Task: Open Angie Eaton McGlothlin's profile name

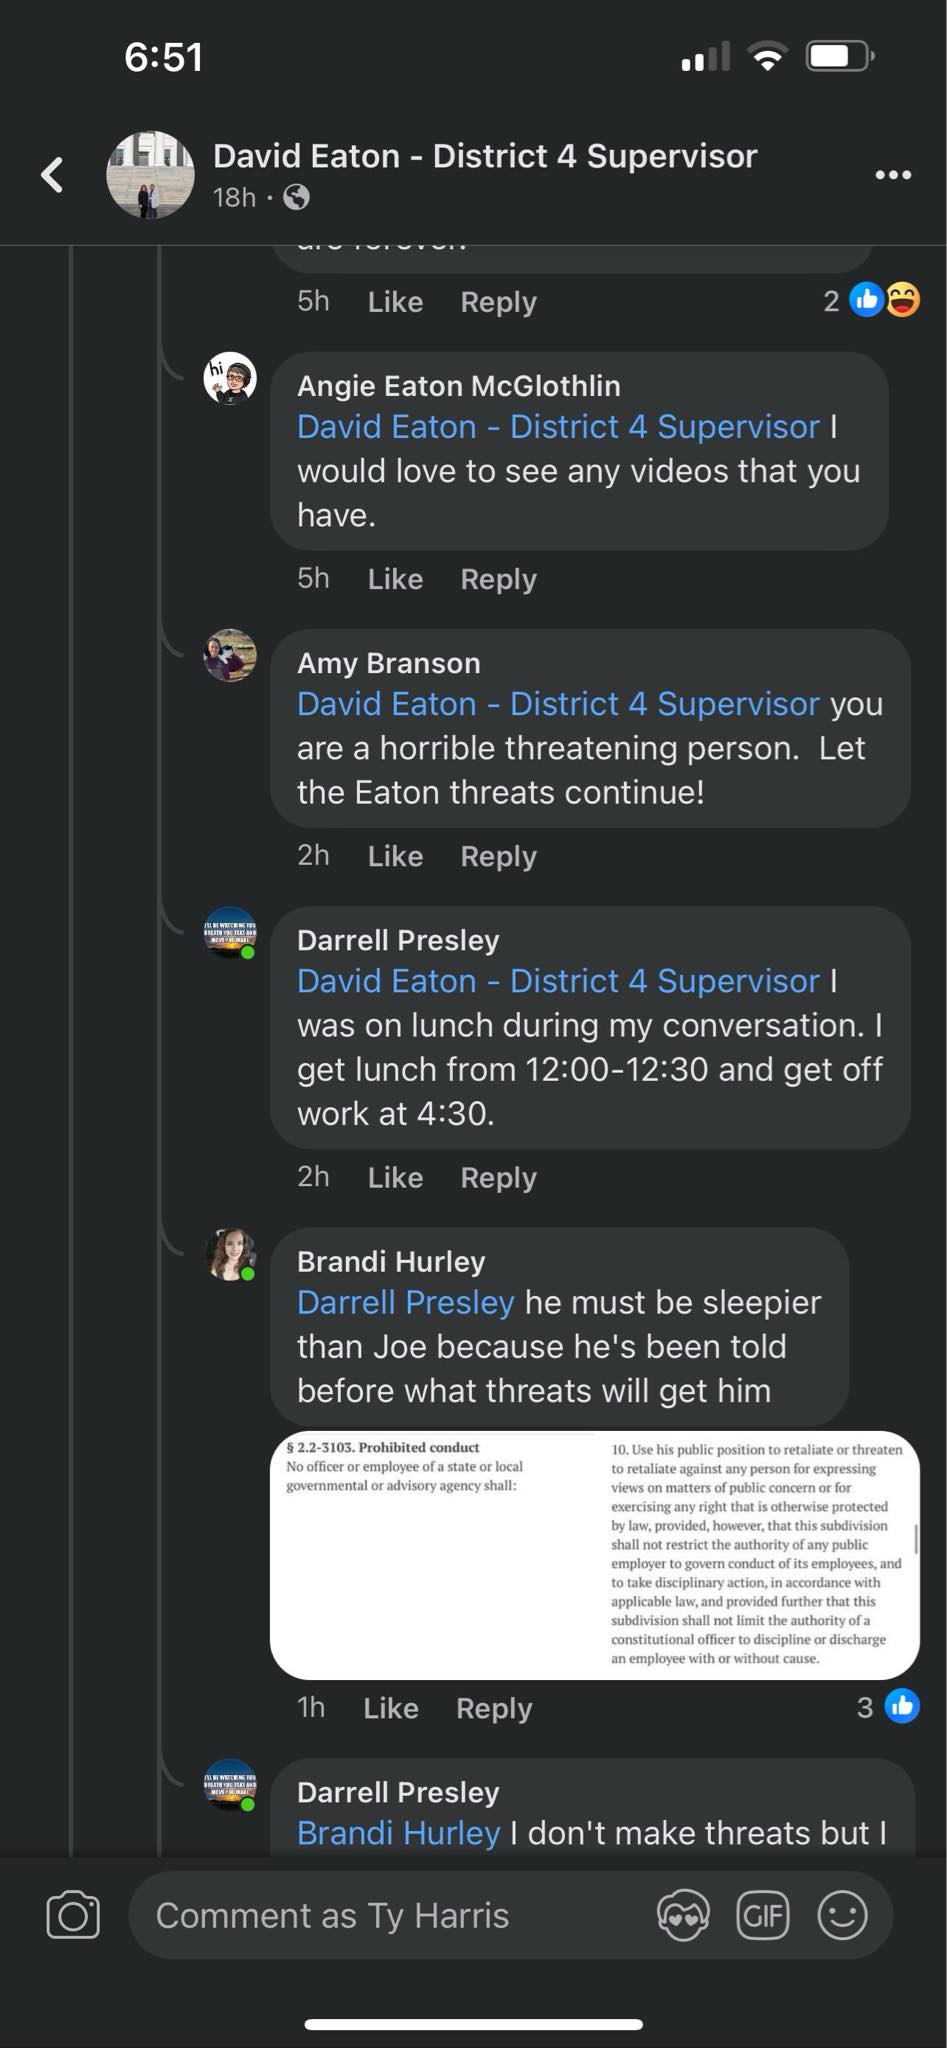Action: click(x=458, y=386)
